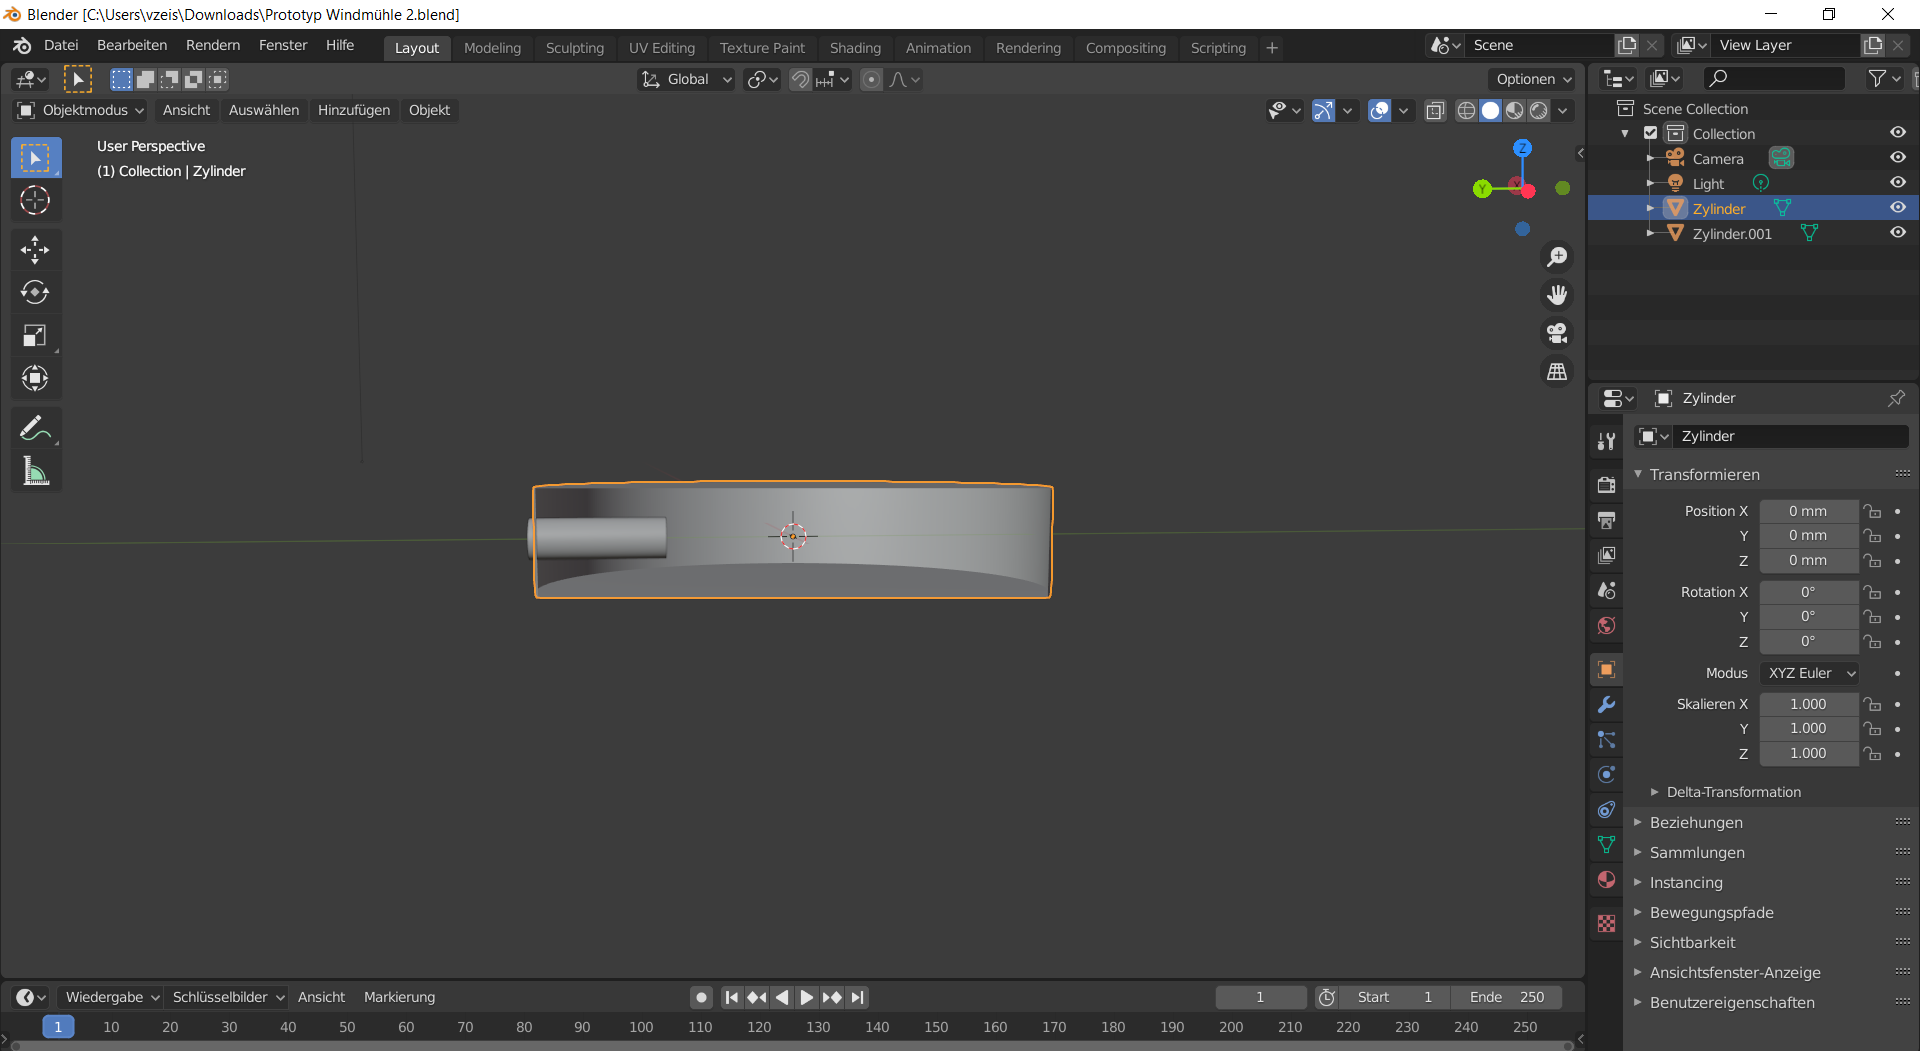Select the Move tool in the toolbar

35,249
